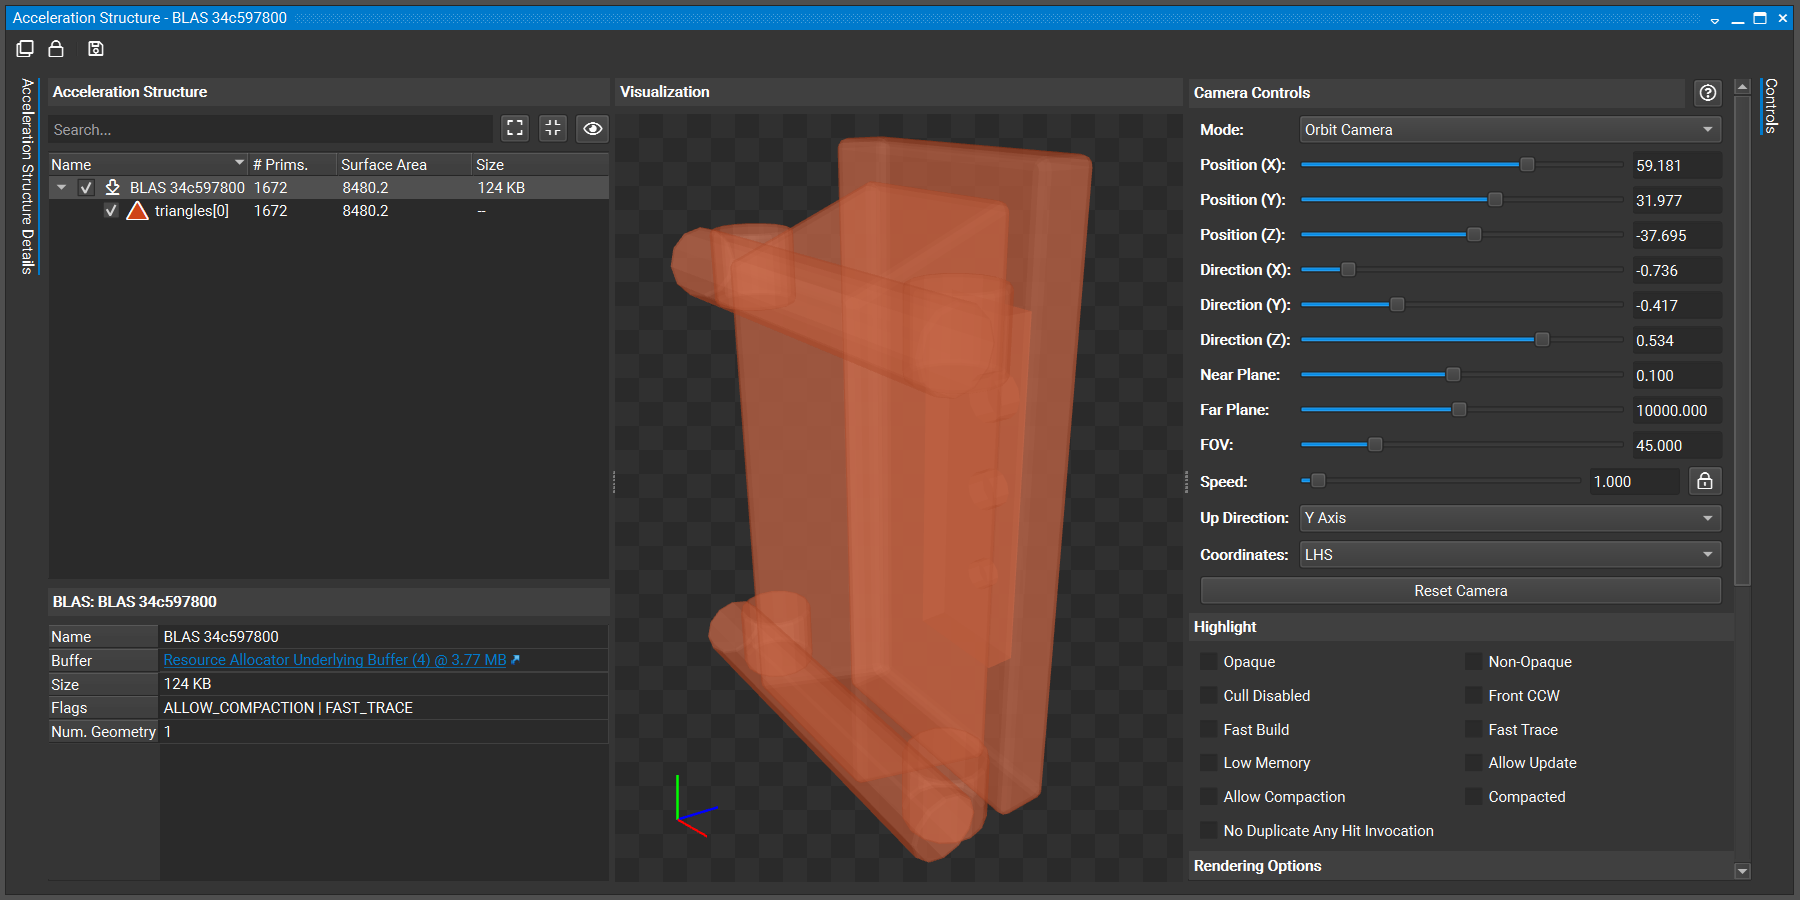Uncheck the triangles[0] row checkbox
Viewport: 1800px width, 900px height.
111,210
